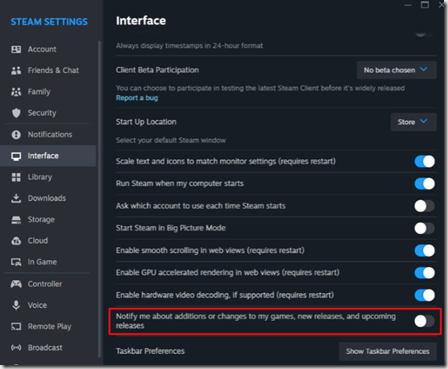
Task: Click the Select your default Steam window text
Action: click(x=171, y=140)
